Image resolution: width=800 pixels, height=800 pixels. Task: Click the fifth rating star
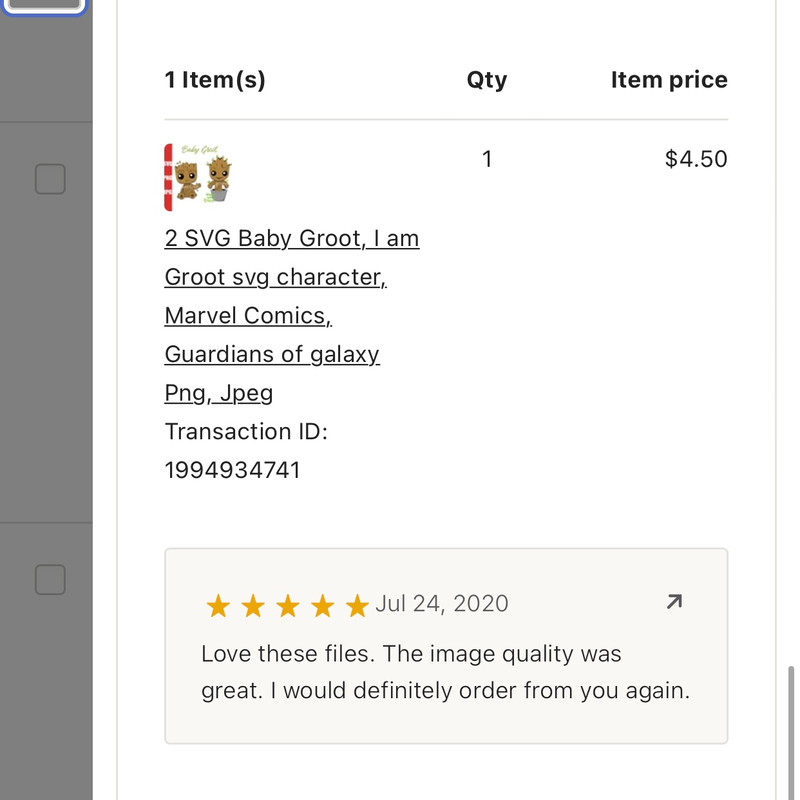coord(357,606)
